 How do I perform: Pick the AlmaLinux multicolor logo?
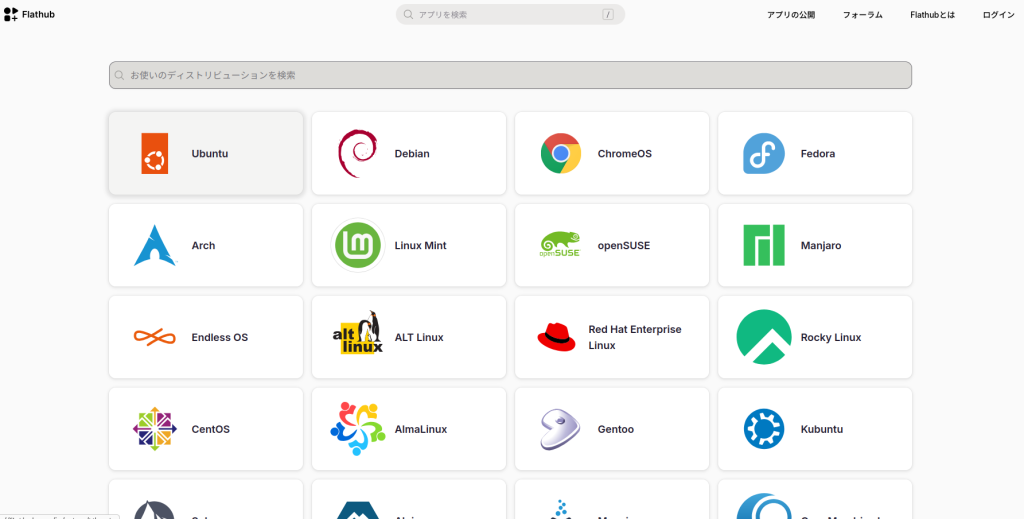point(358,429)
